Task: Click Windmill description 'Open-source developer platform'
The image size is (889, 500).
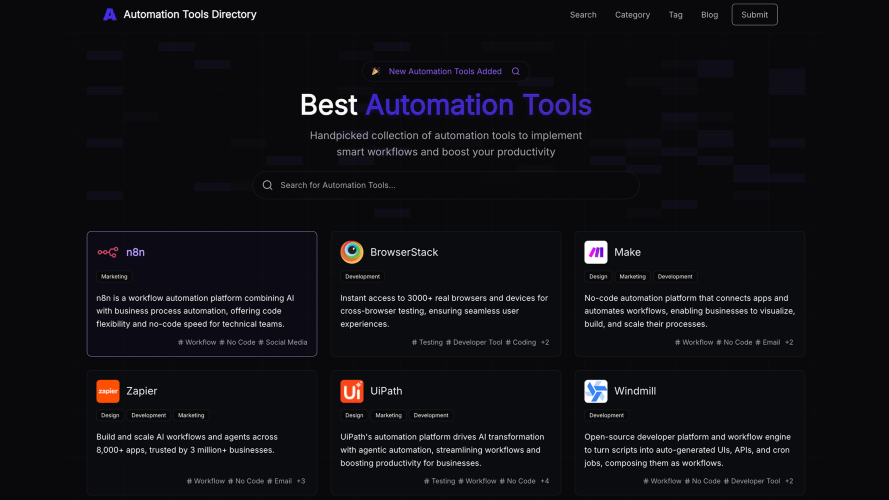Action: pyautogui.click(x=687, y=450)
